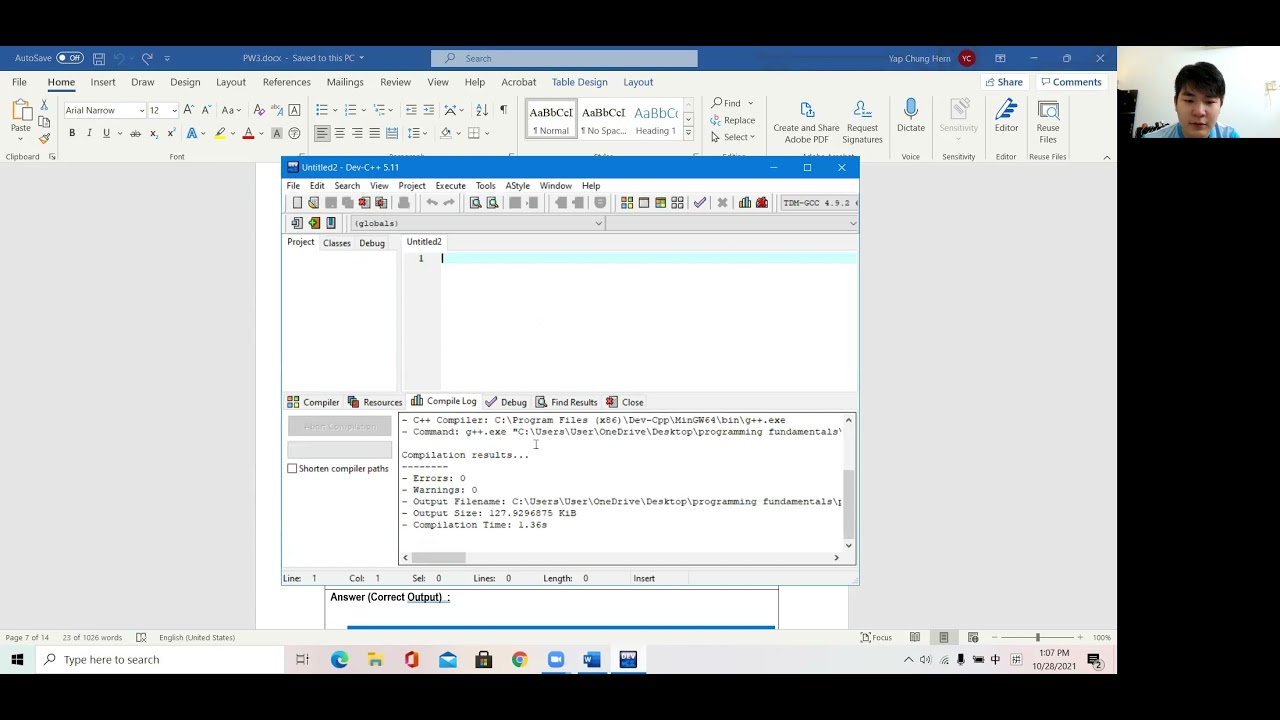The image size is (1280, 720).
Task: Click Create and Share Adobe PDF button
Action: pyautogui.click(x=806, y=122)
